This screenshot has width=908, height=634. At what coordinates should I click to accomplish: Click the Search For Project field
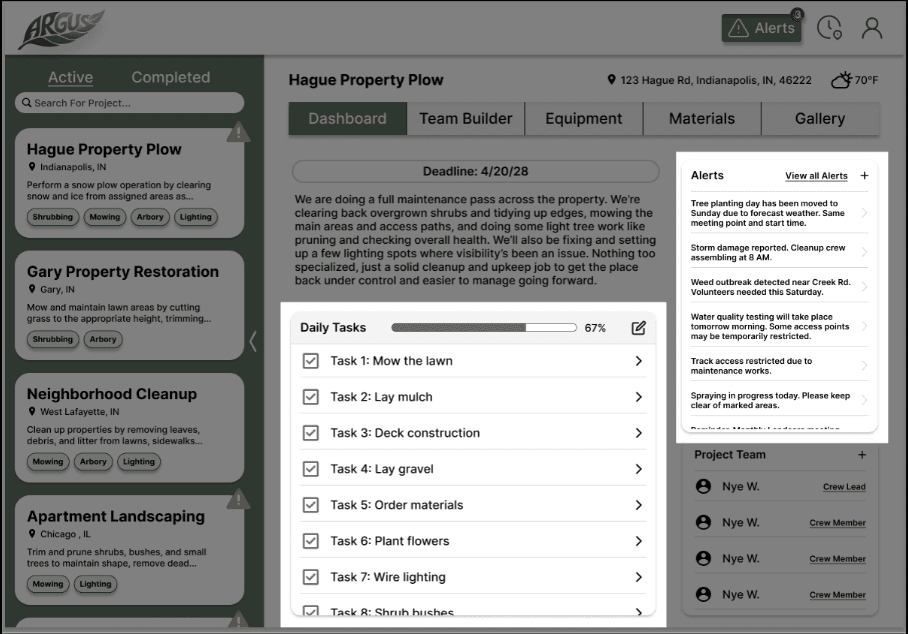129,103
